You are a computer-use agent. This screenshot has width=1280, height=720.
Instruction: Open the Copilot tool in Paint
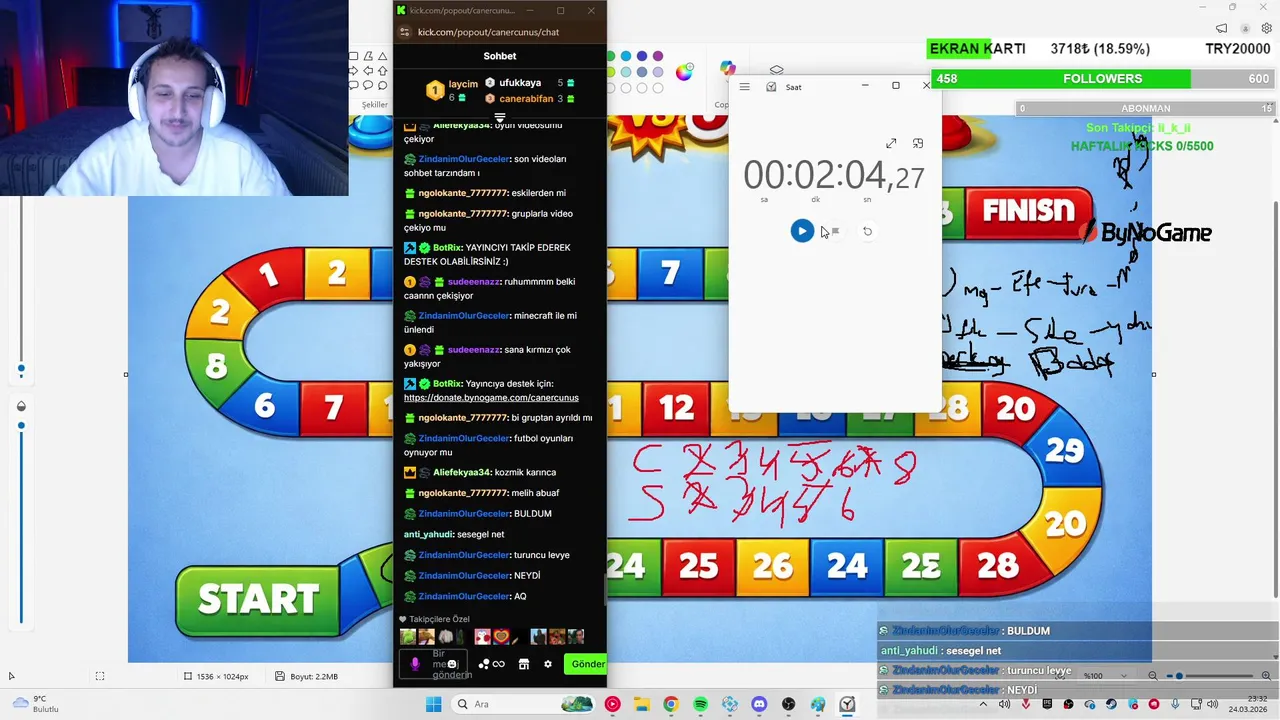pos(728,68)
